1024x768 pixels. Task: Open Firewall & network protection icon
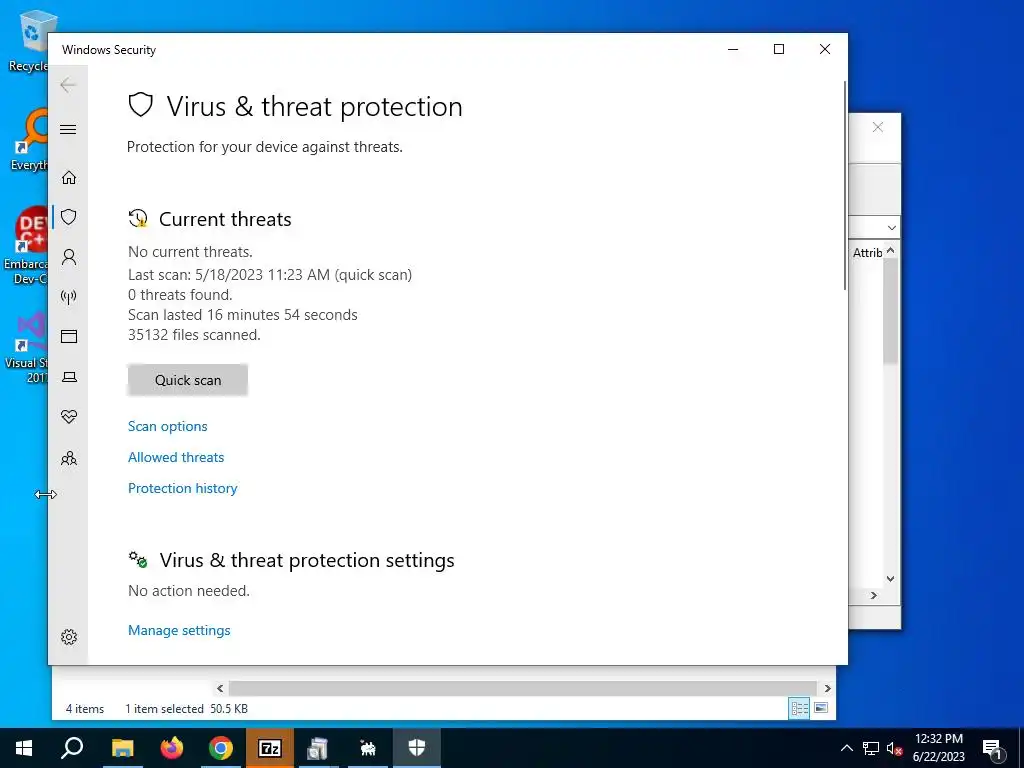[69, 297]
